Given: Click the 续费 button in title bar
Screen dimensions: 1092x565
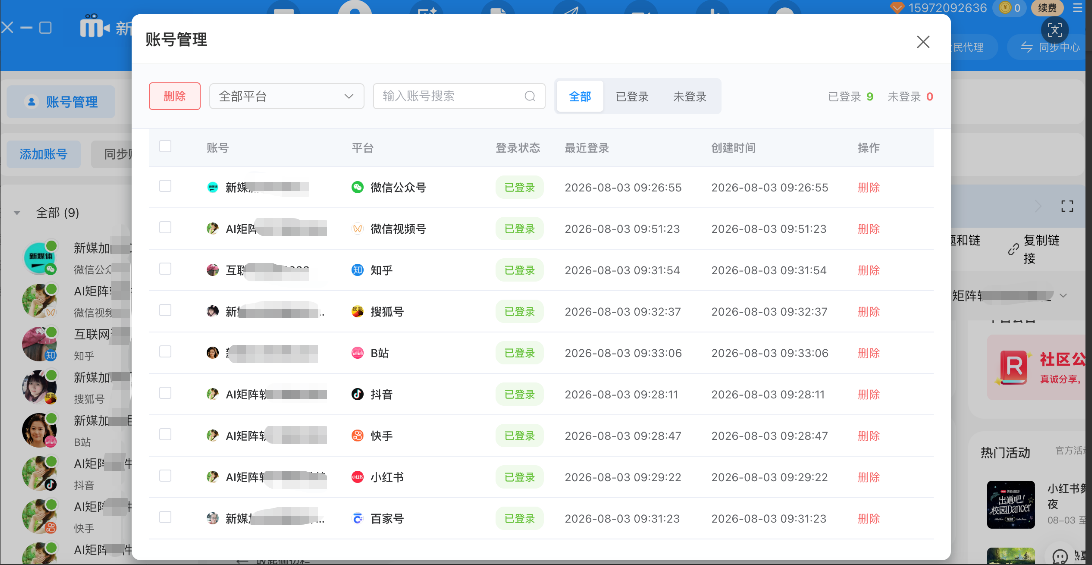Looking at the screenshot, I should [x=1047, y=8].
